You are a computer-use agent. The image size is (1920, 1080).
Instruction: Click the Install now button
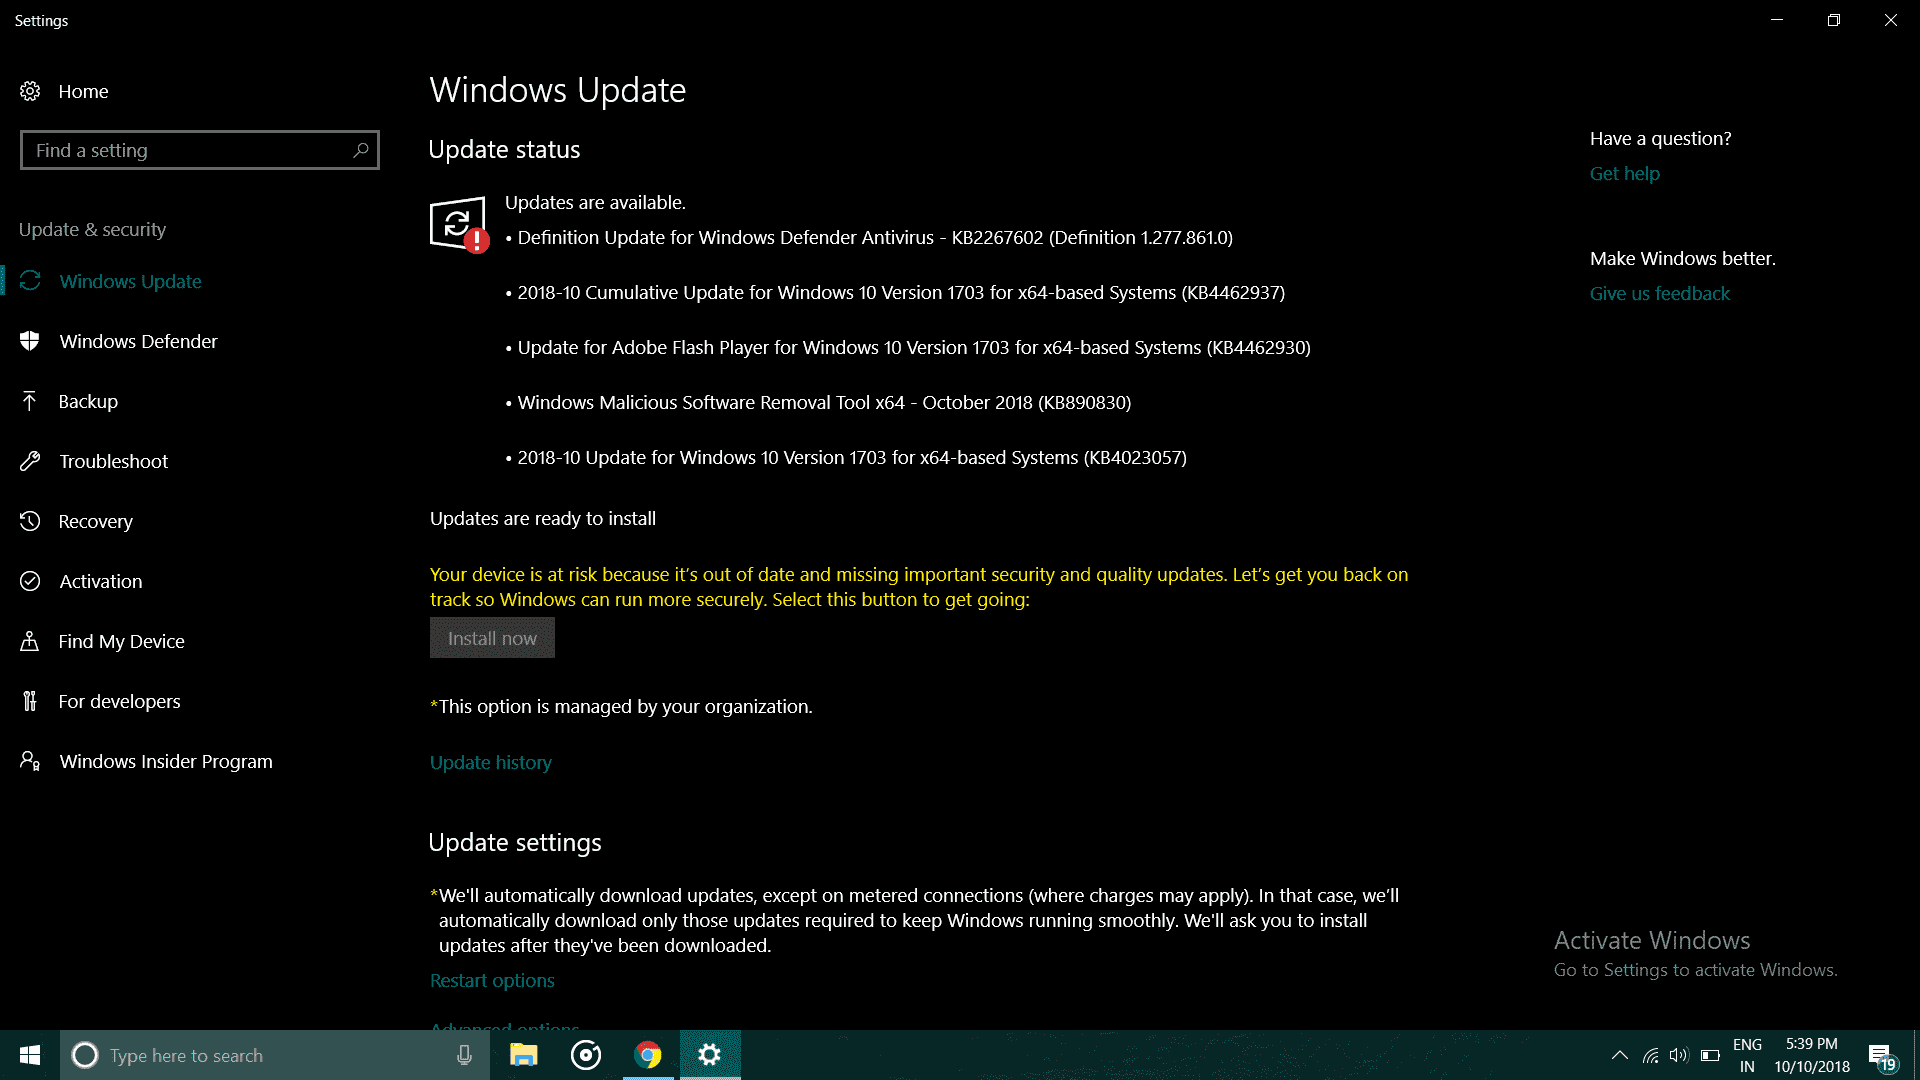pyautogui.click(x=492, y=638)
